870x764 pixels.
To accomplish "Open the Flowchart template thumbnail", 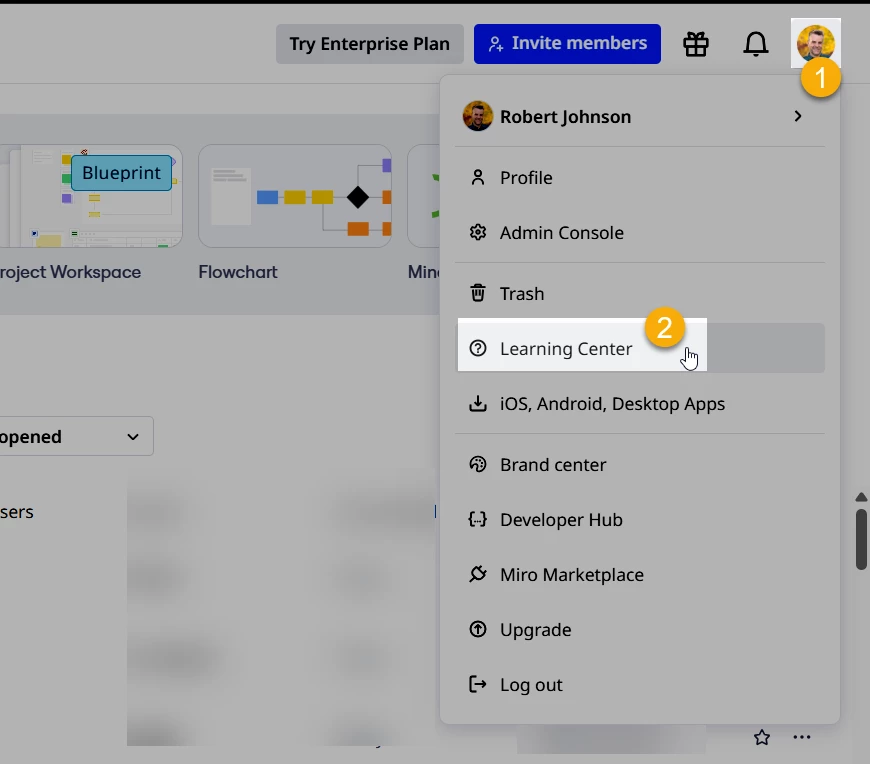I will click(295, 196).
